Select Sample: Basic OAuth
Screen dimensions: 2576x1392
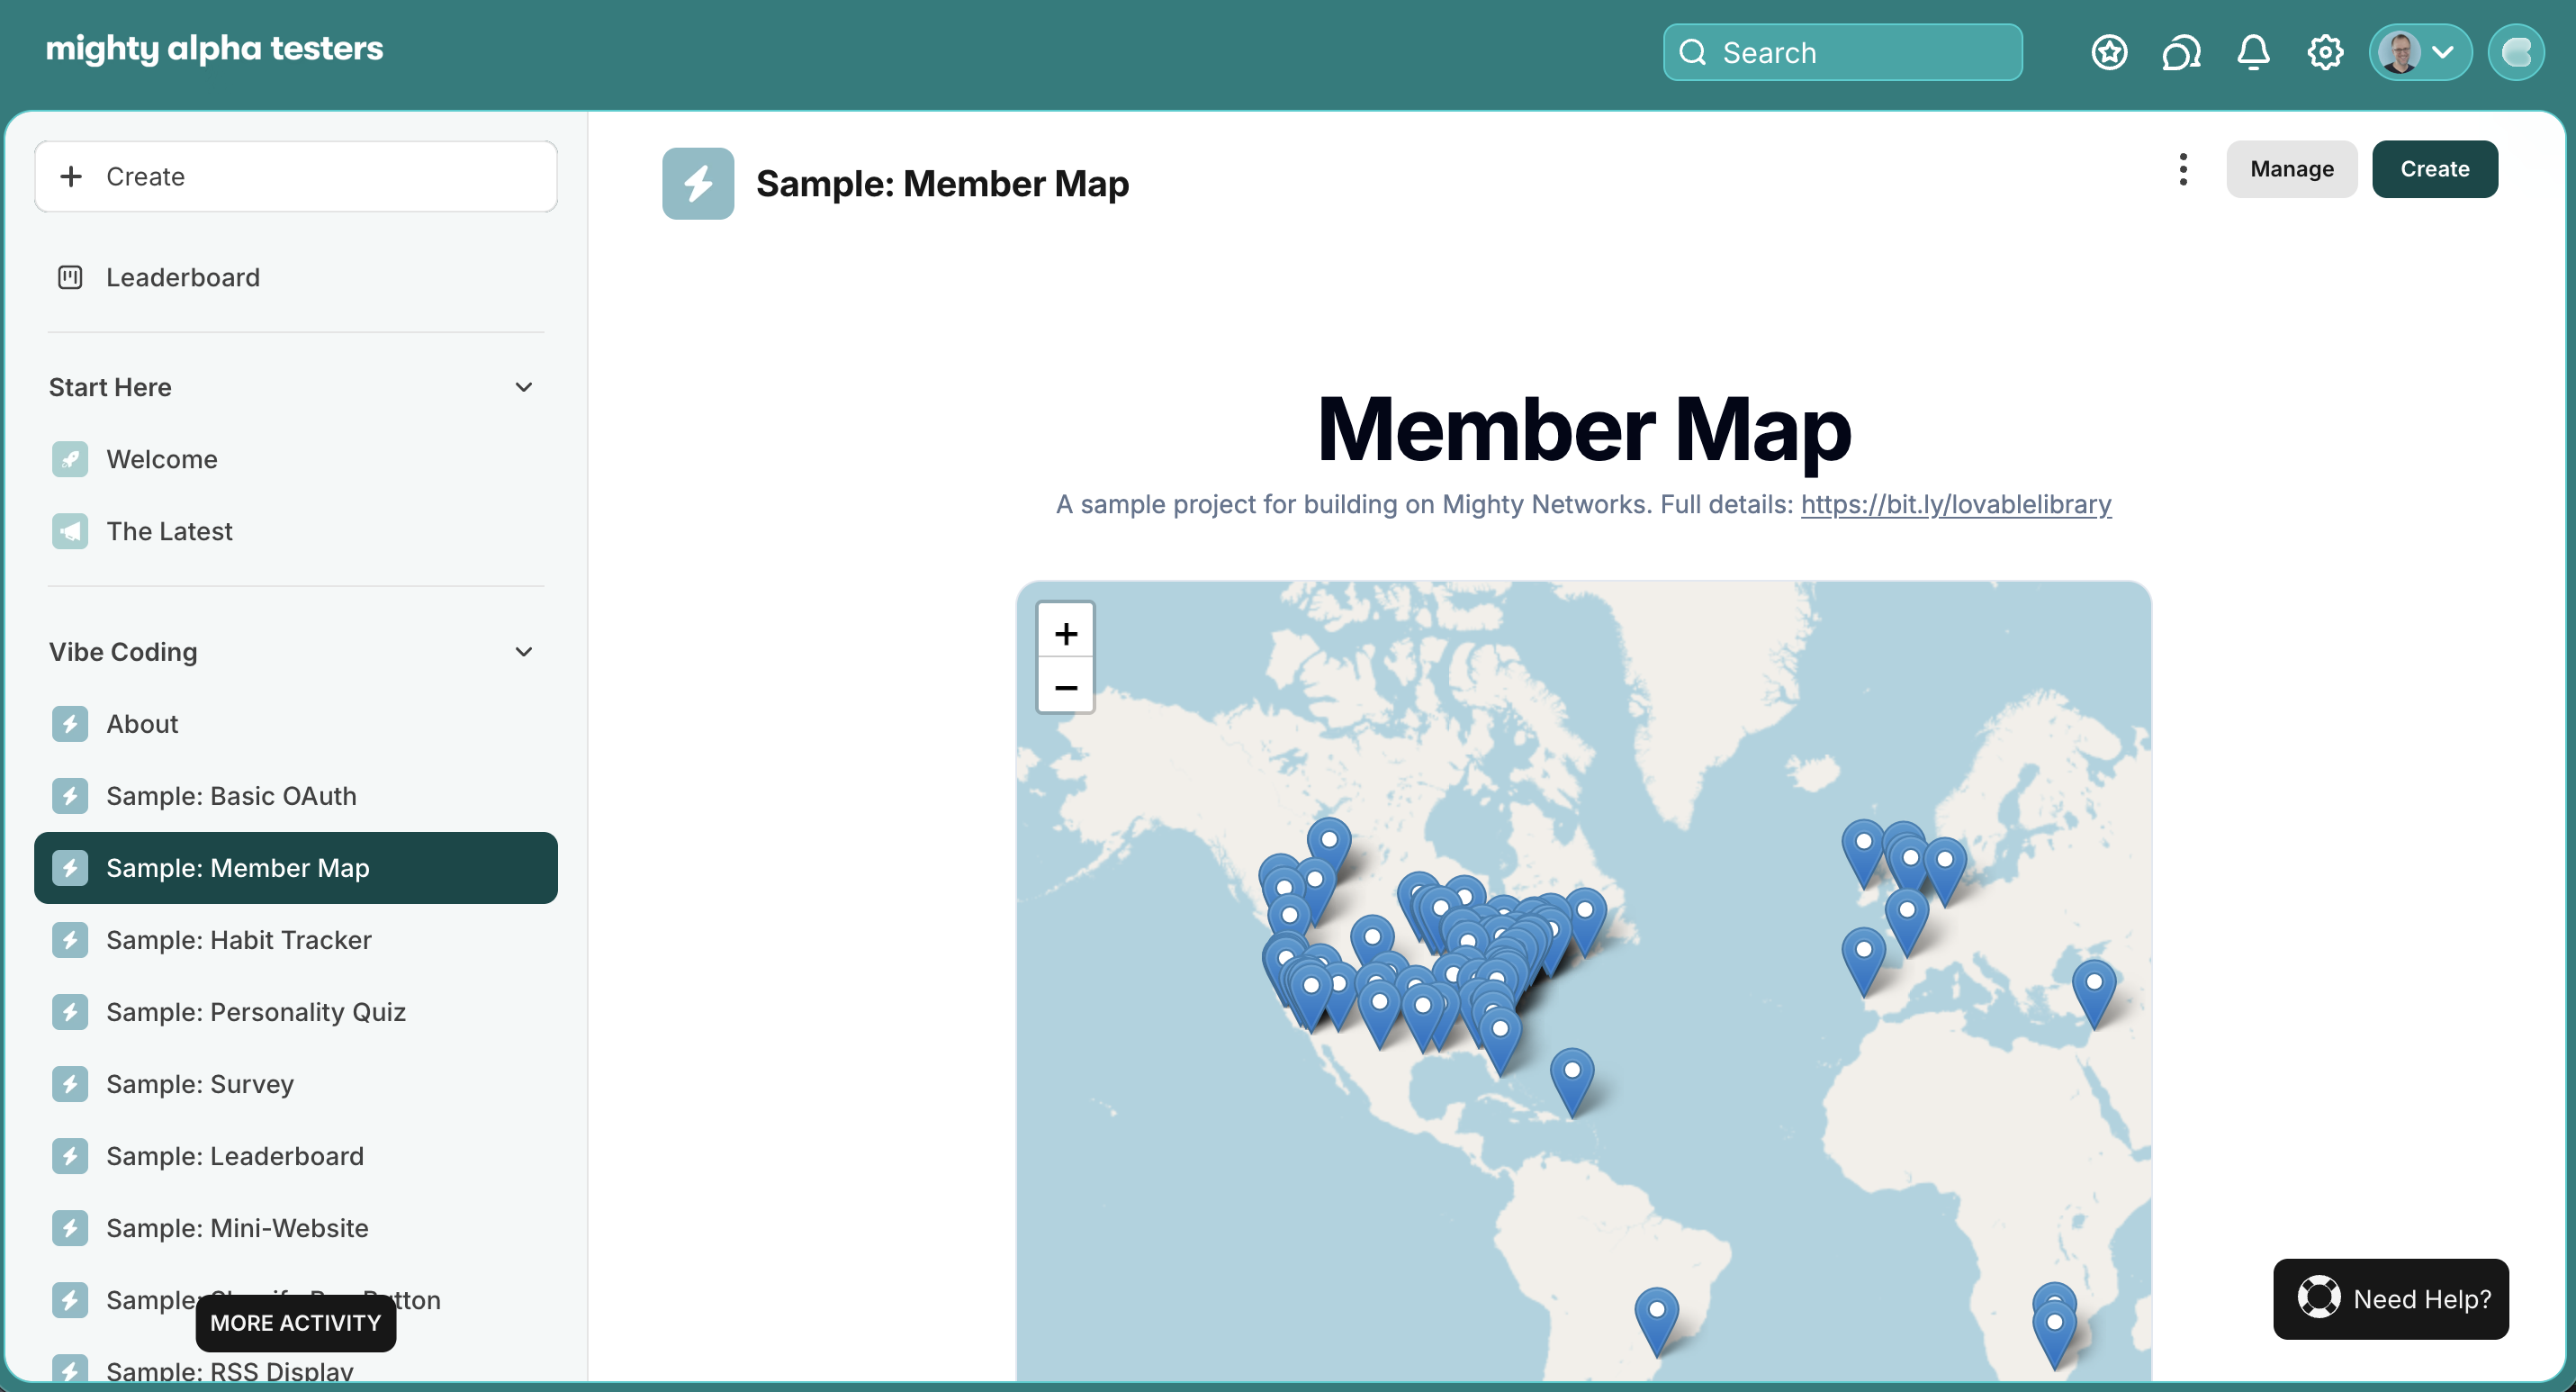coord(296,795)
